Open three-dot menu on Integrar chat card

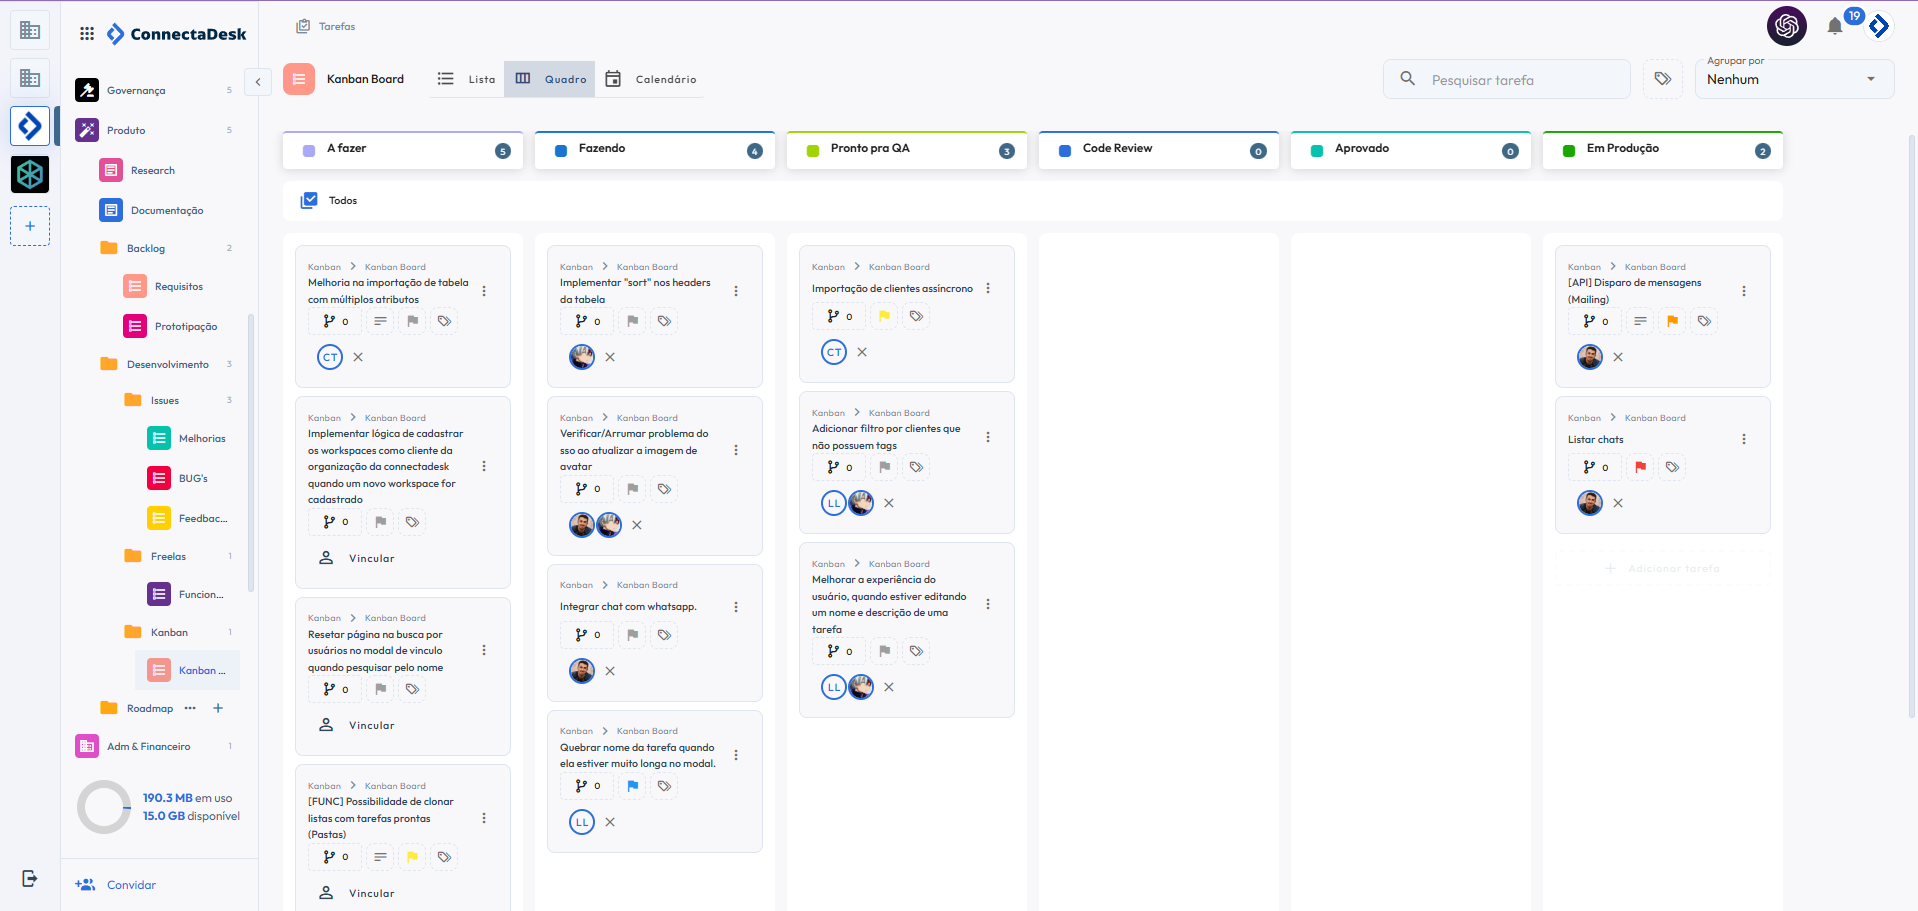[x=736, y=607]
